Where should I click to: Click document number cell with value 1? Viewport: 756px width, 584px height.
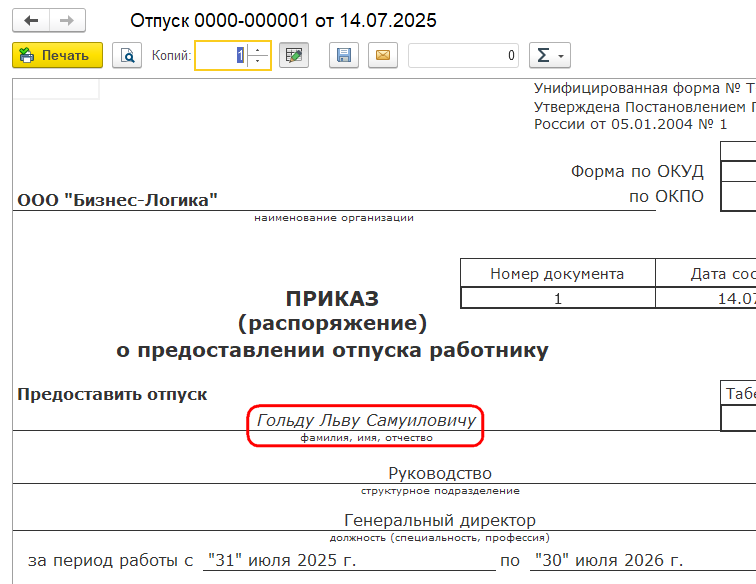point(557,299)
